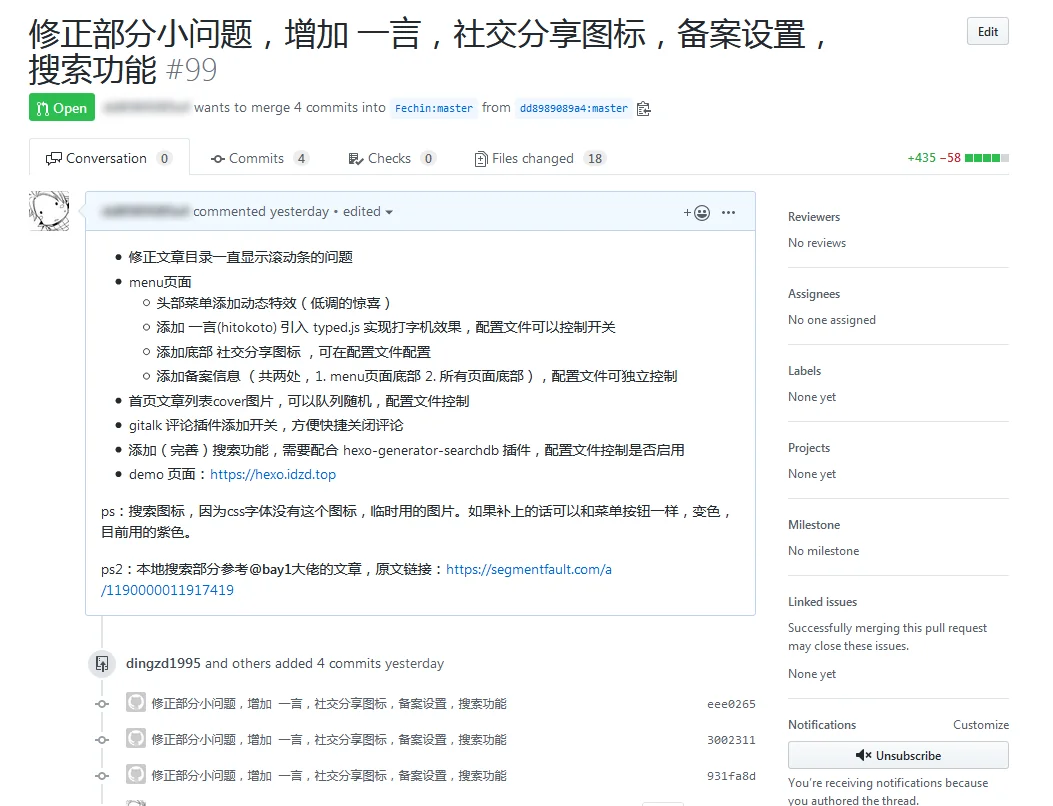This screenshot has height=806, width=1053.
Task: Switch to the Commits tab
Action: pyautogui.click(x=259, y=159)
